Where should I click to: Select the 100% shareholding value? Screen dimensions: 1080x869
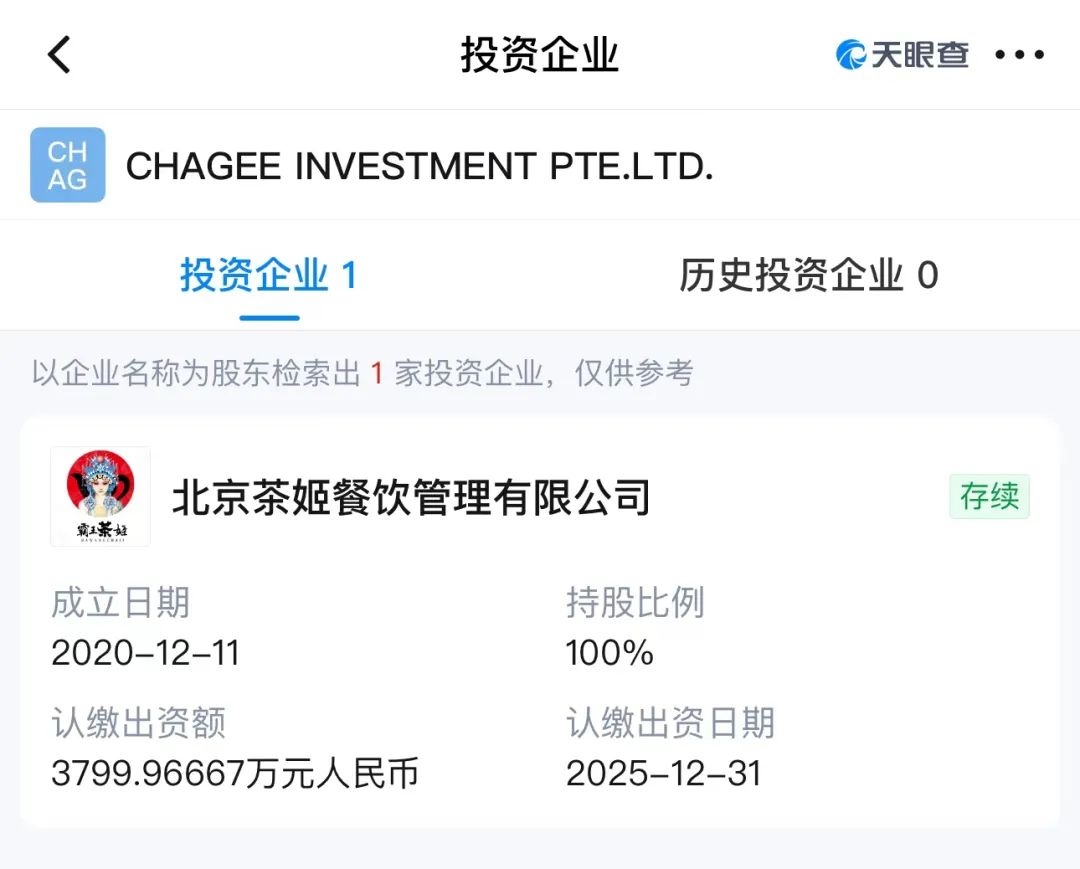[609, 653]
